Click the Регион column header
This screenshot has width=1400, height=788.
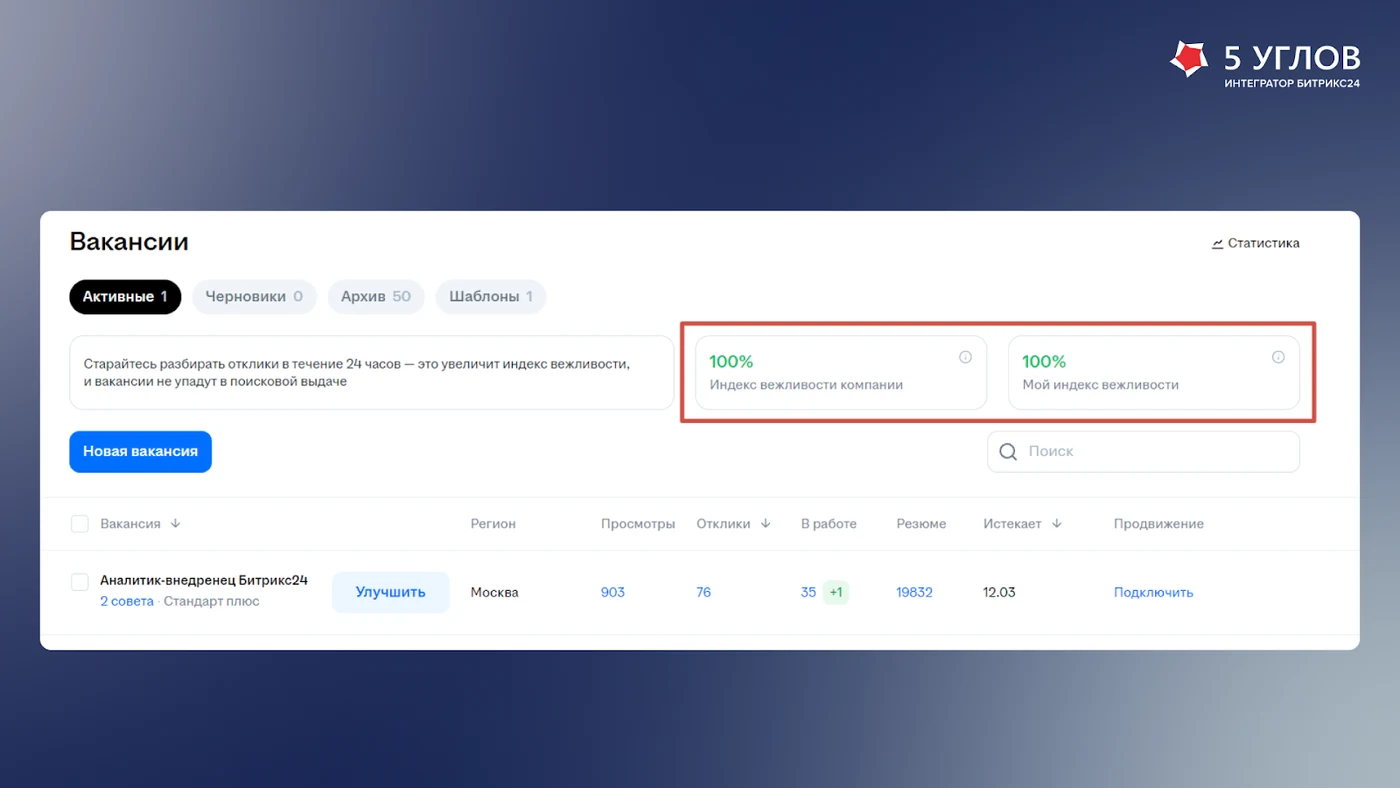(x=494, y=524)
